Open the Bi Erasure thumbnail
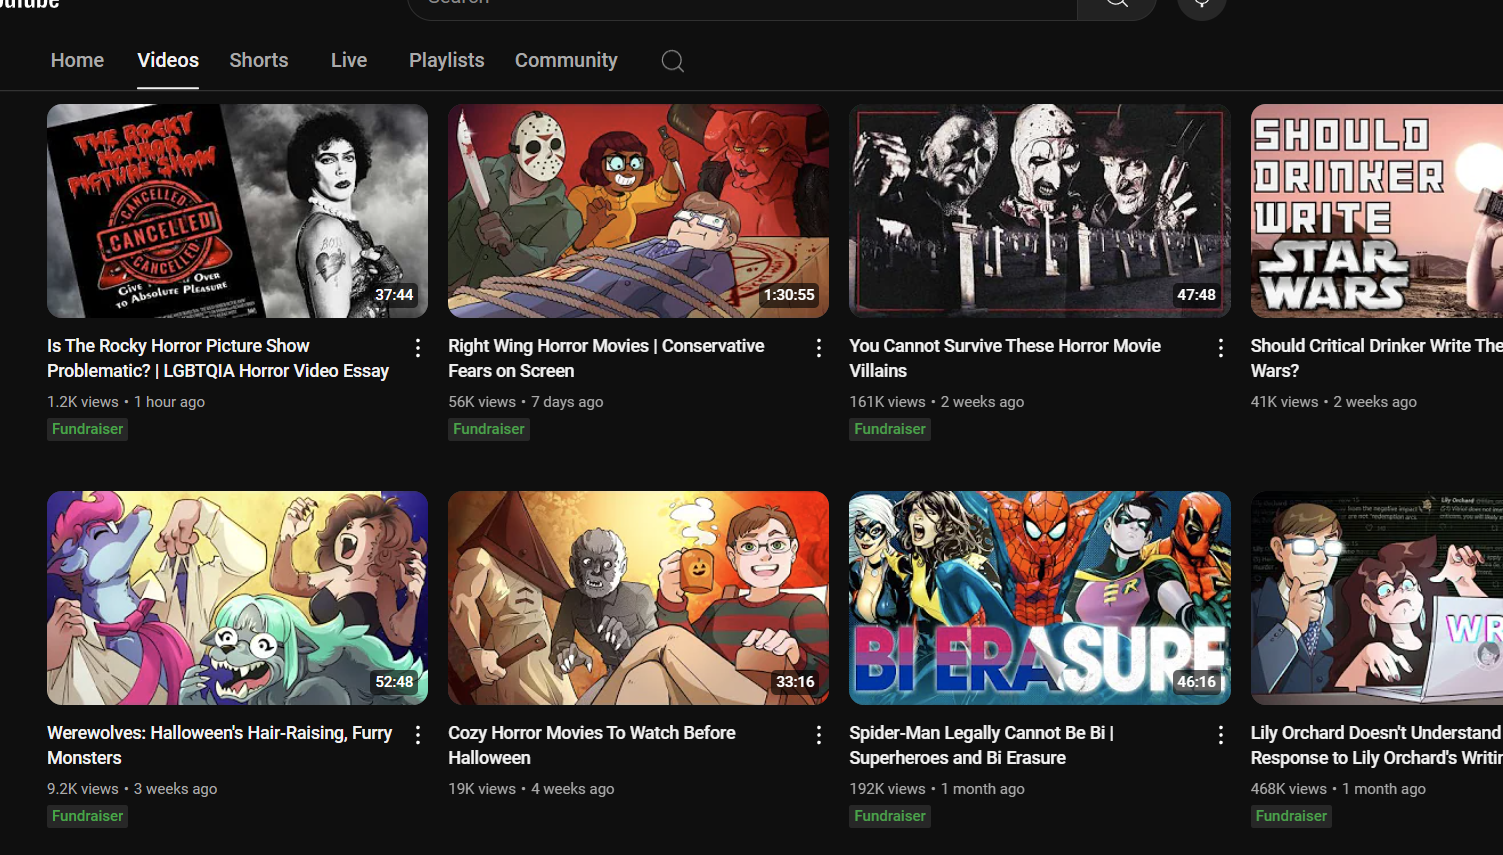 pyautogui.click(x=1040, y=598)
